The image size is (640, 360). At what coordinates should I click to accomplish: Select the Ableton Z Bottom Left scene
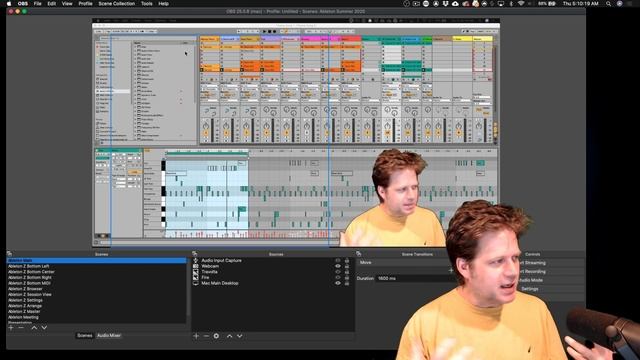coord(97,266)
